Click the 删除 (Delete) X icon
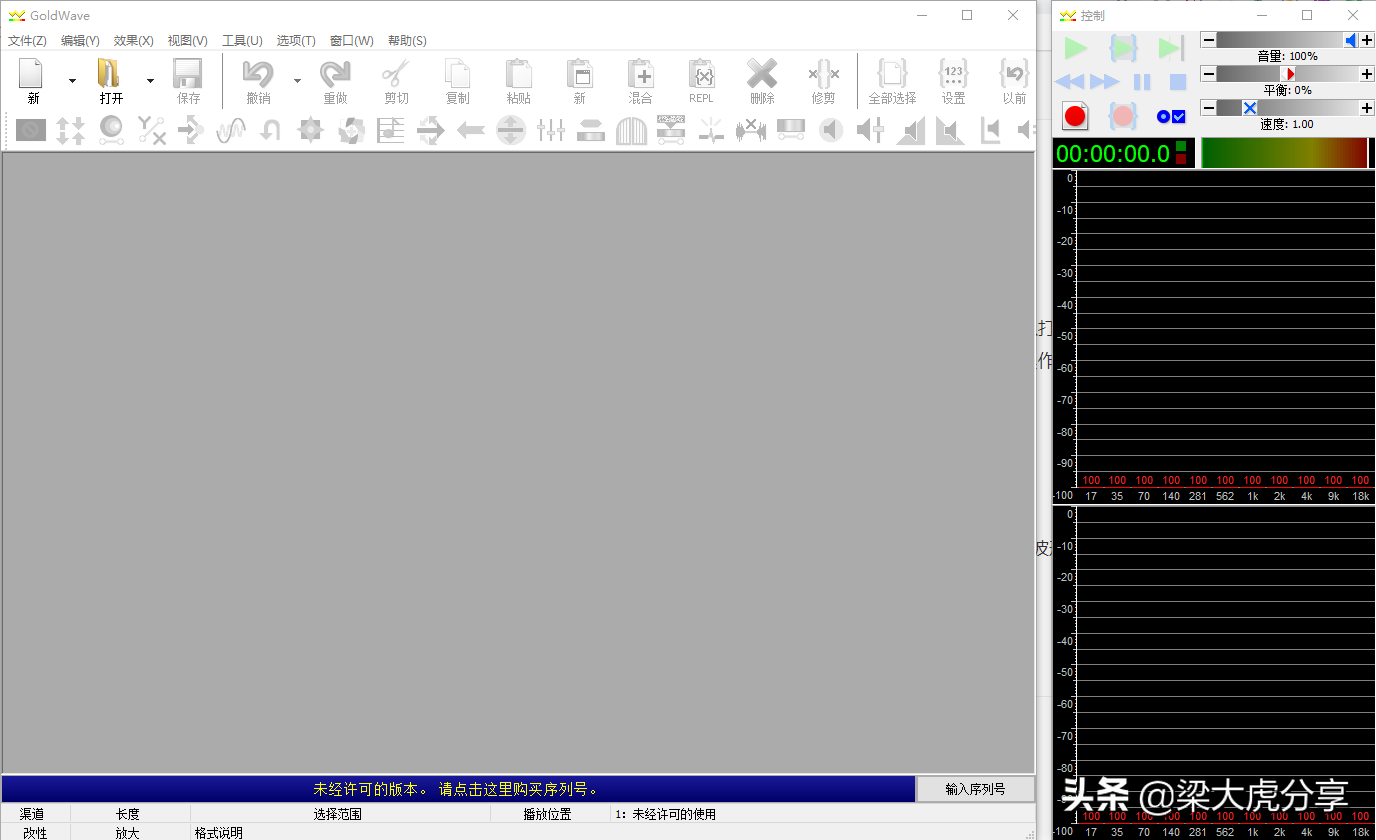This screenshot has width=1376, height=840. pyautogui.click(x=762, y=74)
